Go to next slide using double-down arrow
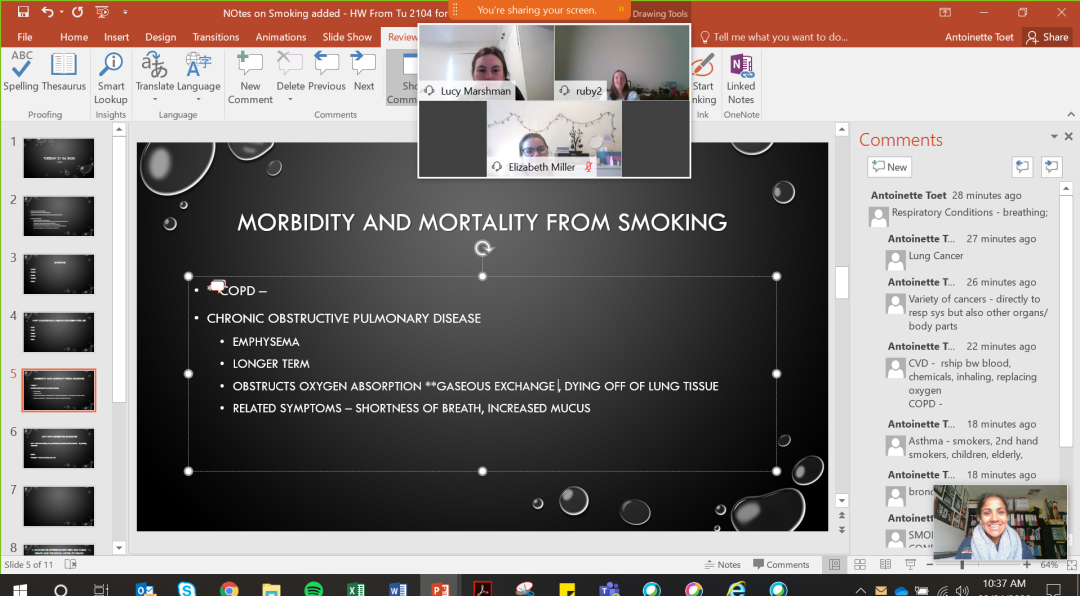This screenshot has height=596, width=1080. (x=842, y=530)
